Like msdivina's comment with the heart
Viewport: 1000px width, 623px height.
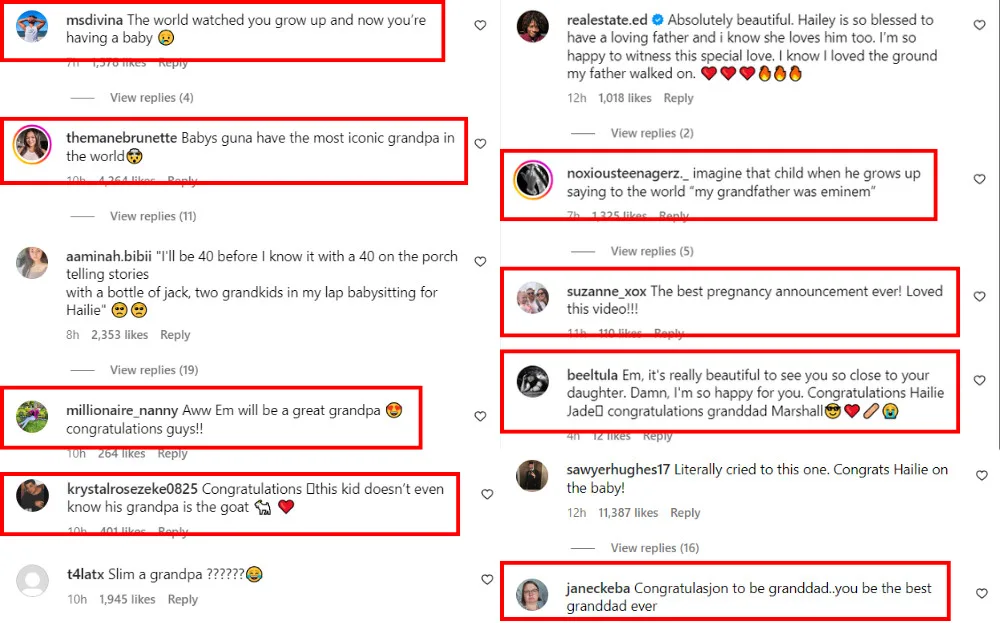click(x=481, y=25)
